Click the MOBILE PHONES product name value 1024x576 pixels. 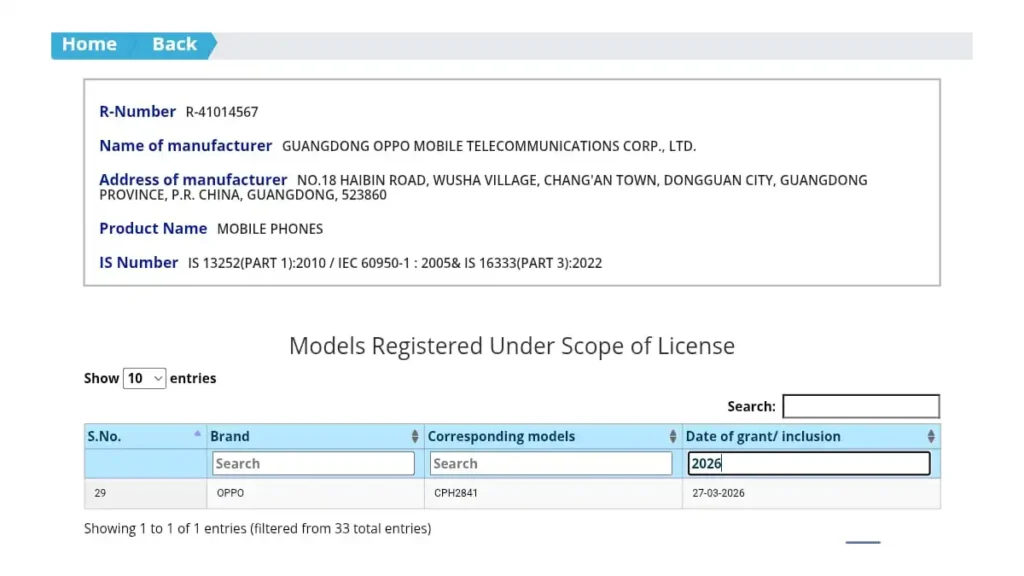pyautogui.click(x=270, y=229)
